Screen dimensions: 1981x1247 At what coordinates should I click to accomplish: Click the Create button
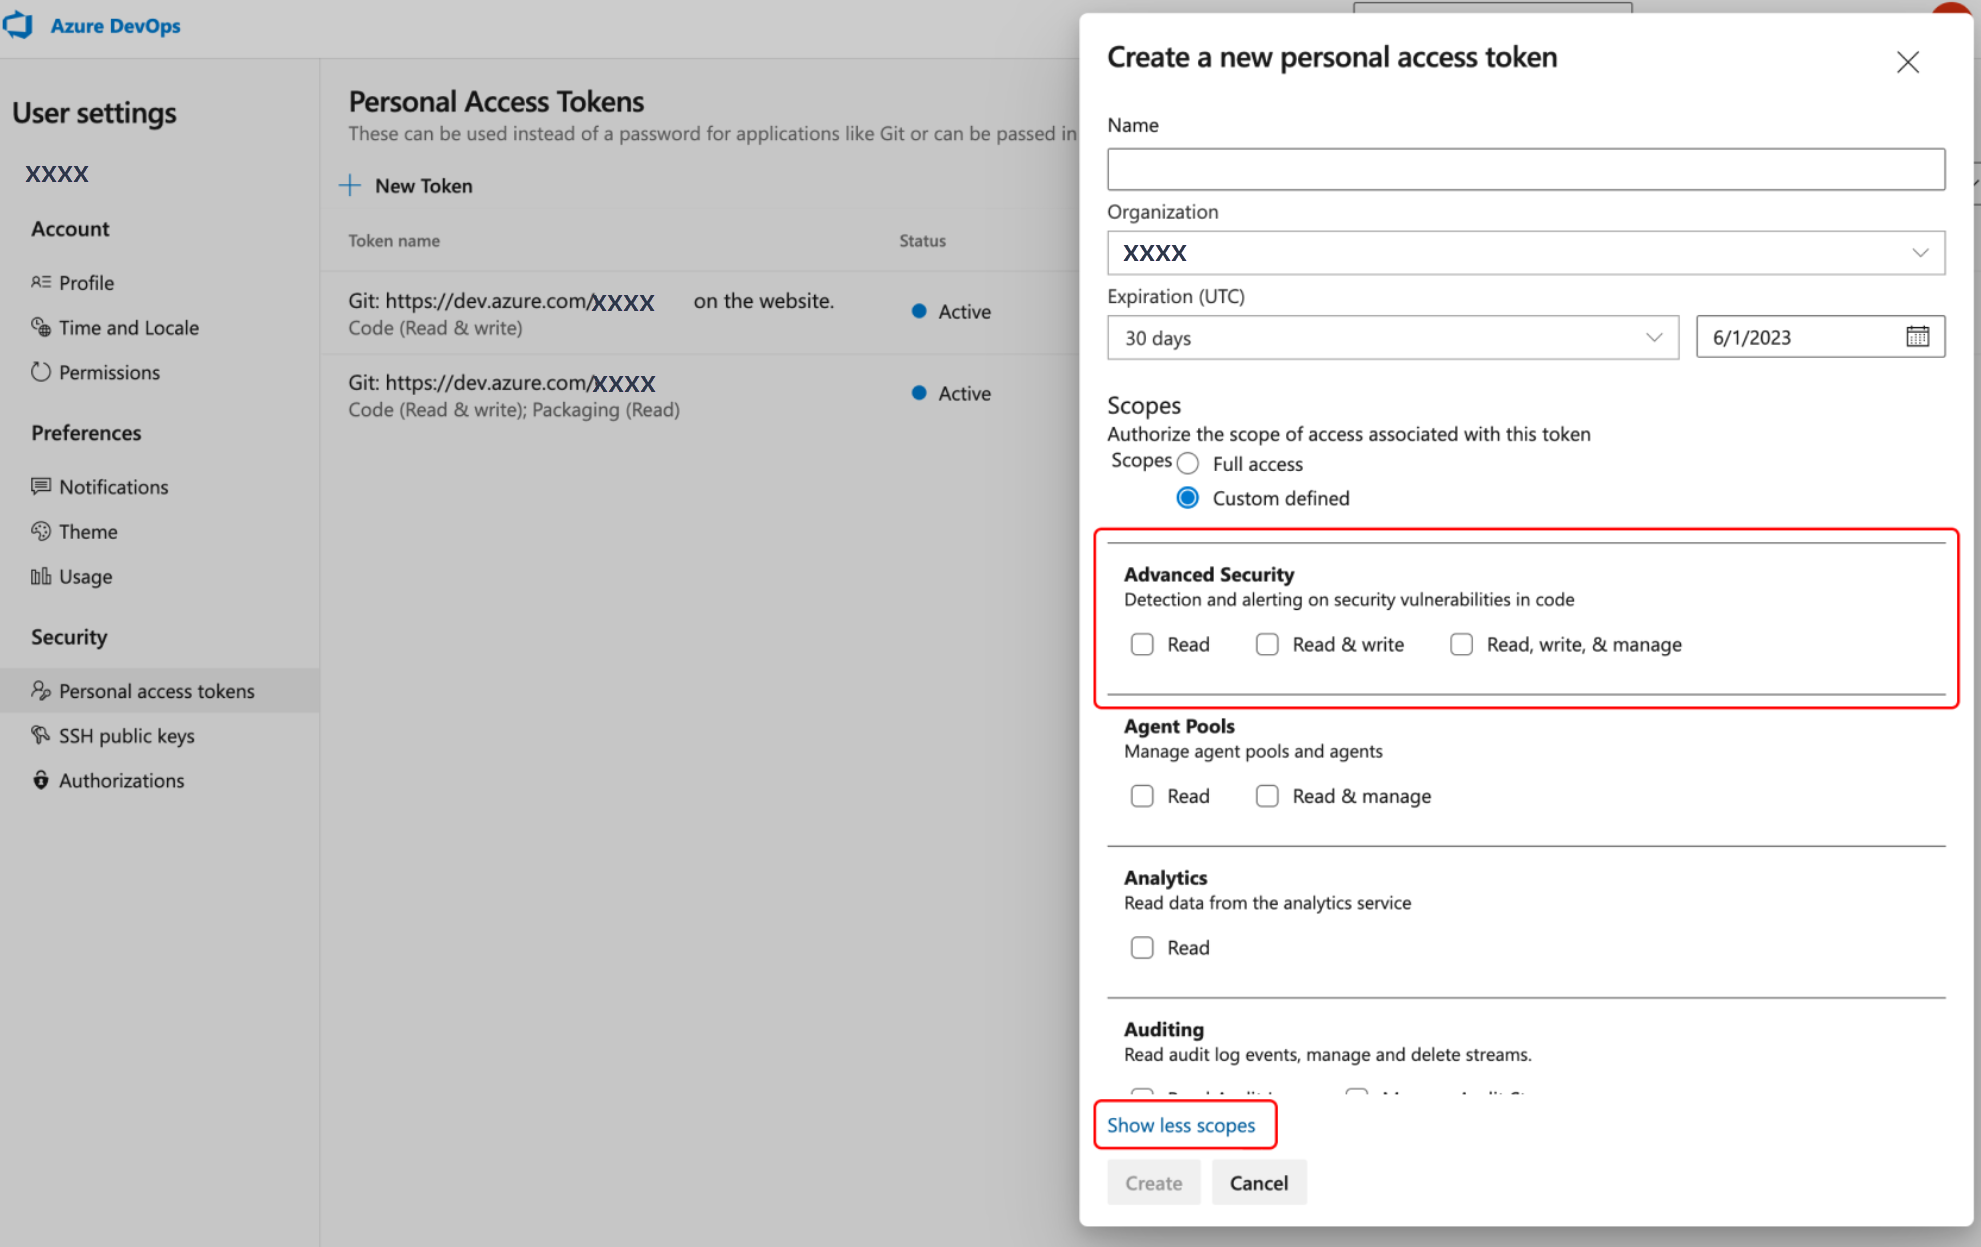[x=1154, y=1184]
